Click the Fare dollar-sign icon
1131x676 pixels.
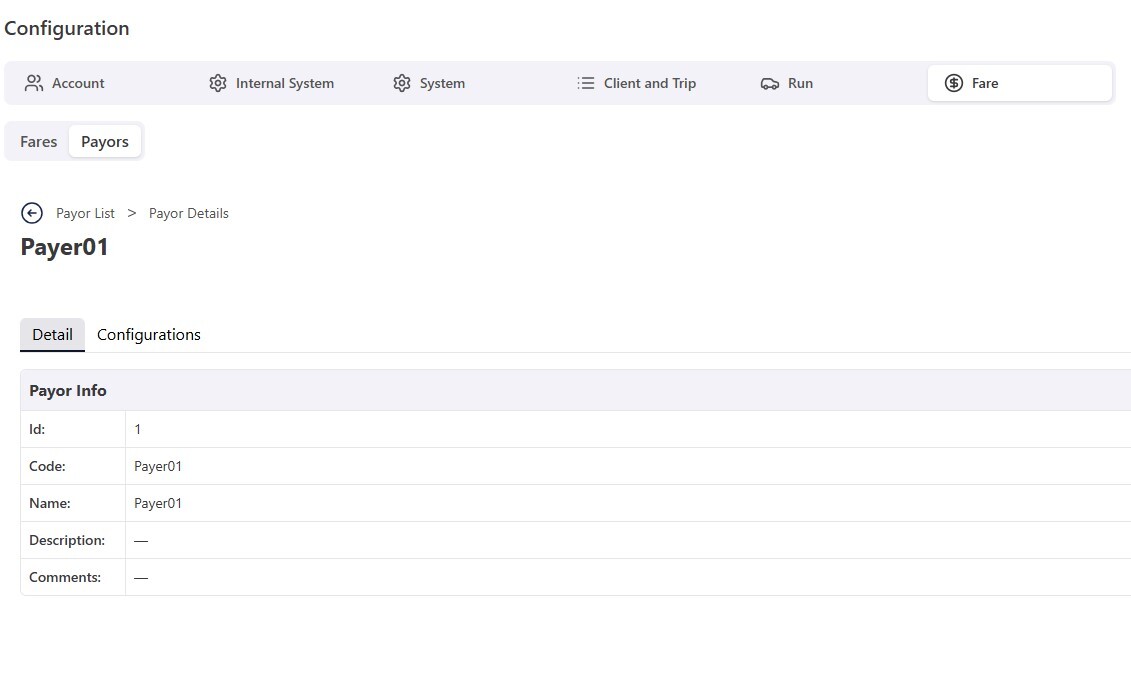pos(954,83)
